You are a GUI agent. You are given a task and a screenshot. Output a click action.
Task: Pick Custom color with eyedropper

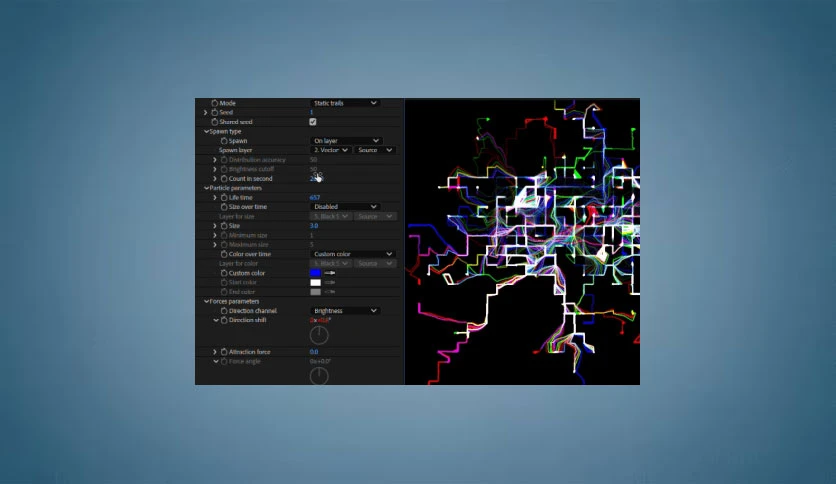[x=329, y=273]
